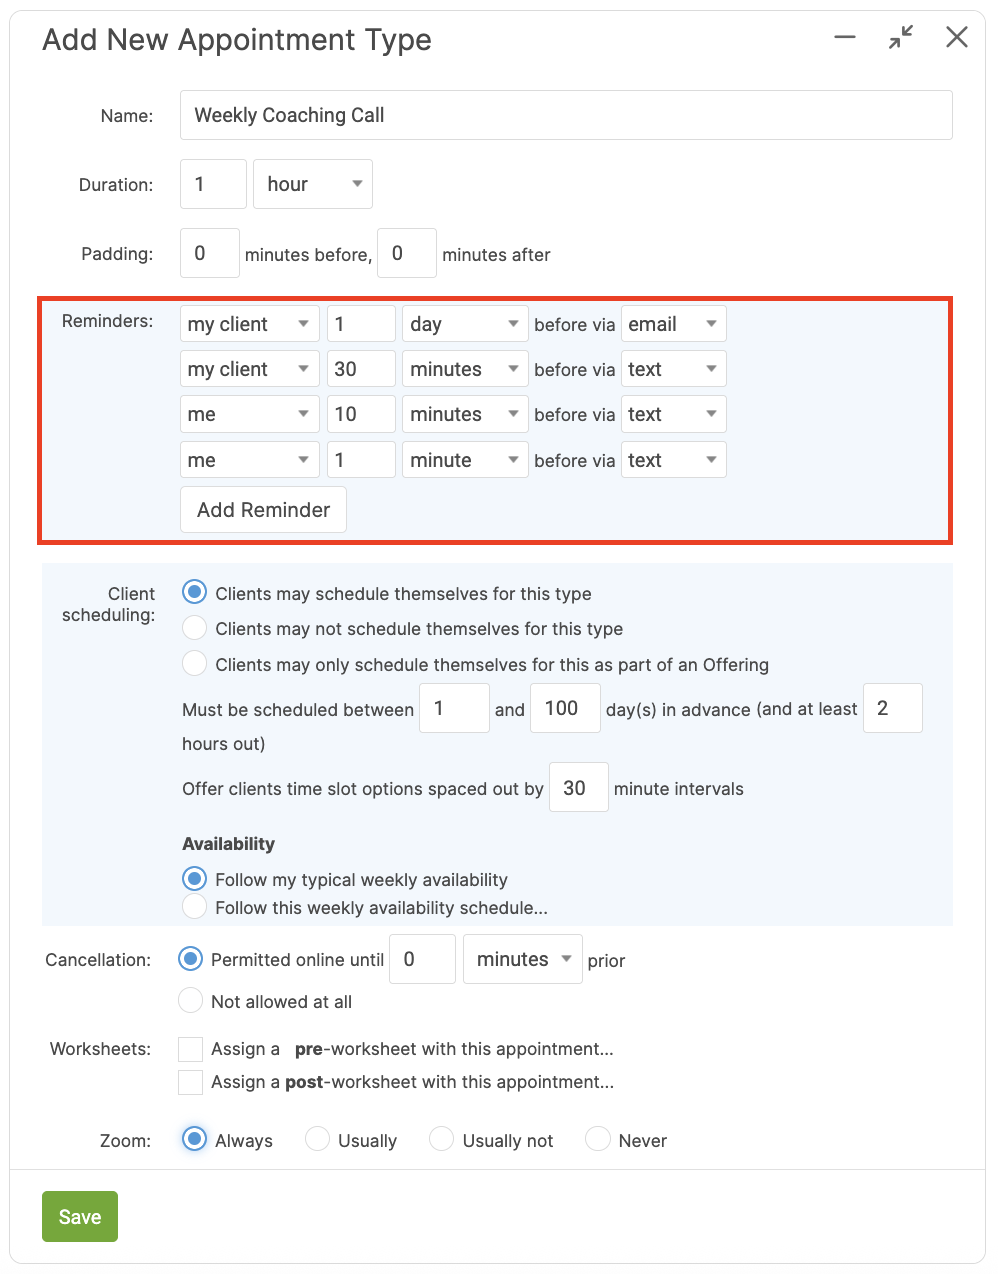Click the Name field with Weekly Coaching Call
Image resolution: width=998 pixels, height=1274 pixels.
[566, 115]
